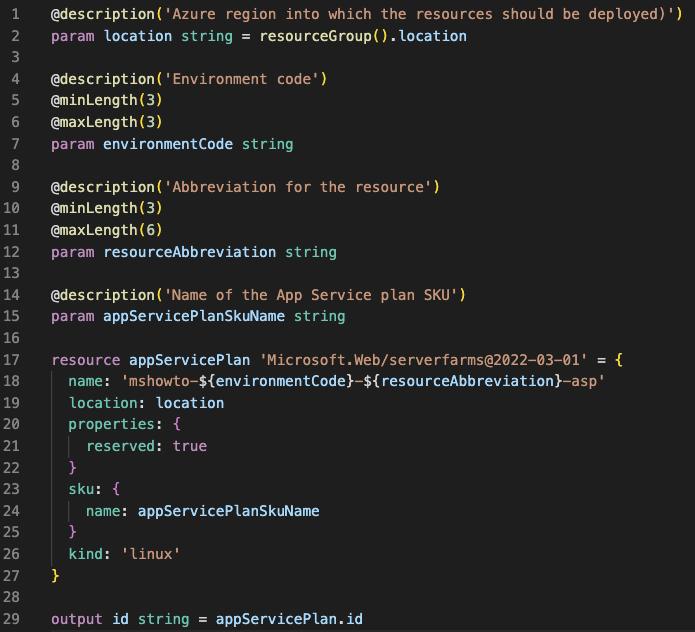This screenshot has width=695, height=632.
Task: Click line number 1 in the gutter
Action: pyautogui.click(x=16, y=14)
